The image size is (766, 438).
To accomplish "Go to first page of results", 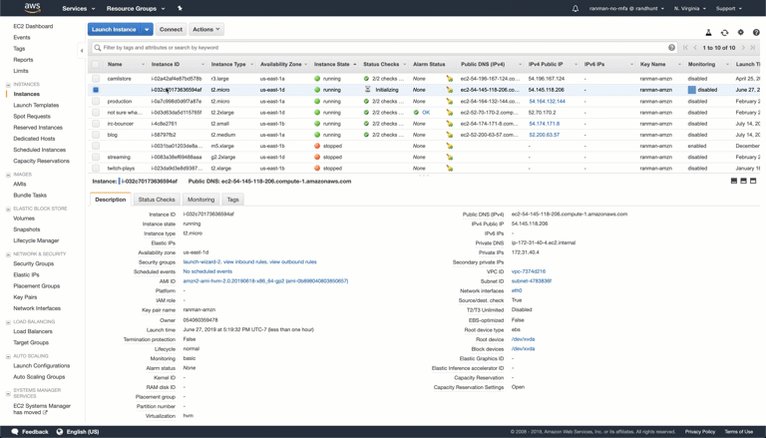I will pyautogui.click(x=685, y=47).
